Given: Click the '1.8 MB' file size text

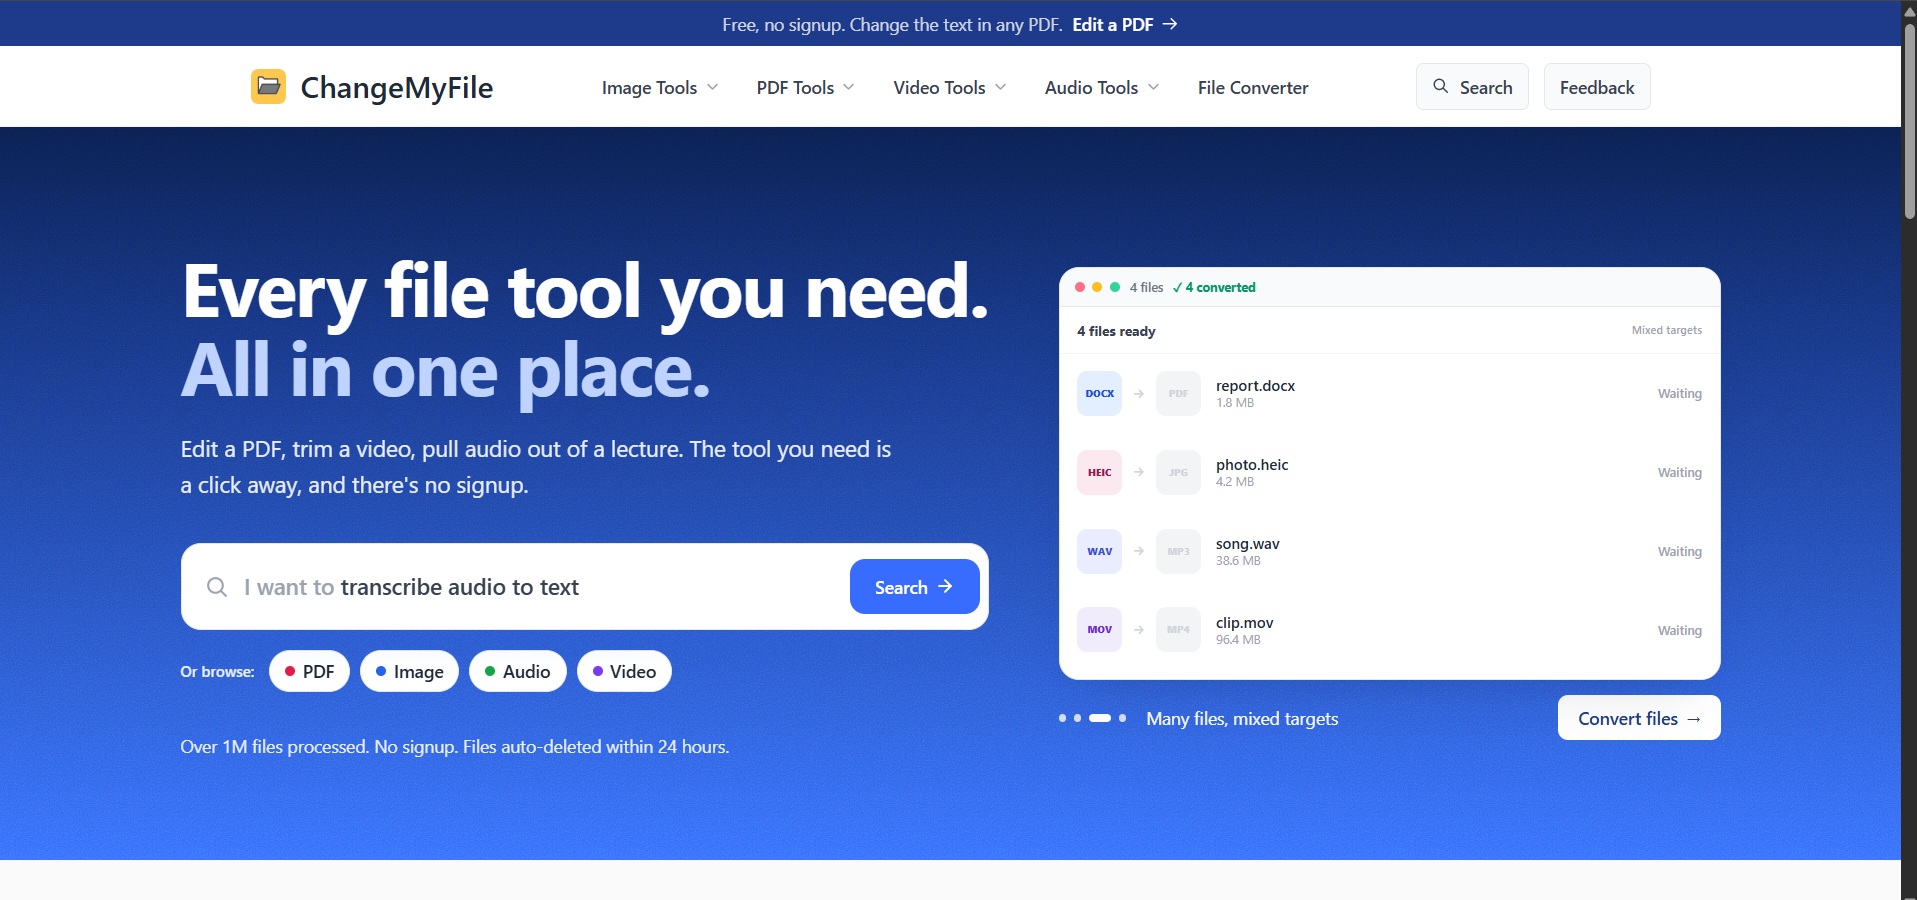Looking at the screenshot, I should [1235, 403].
